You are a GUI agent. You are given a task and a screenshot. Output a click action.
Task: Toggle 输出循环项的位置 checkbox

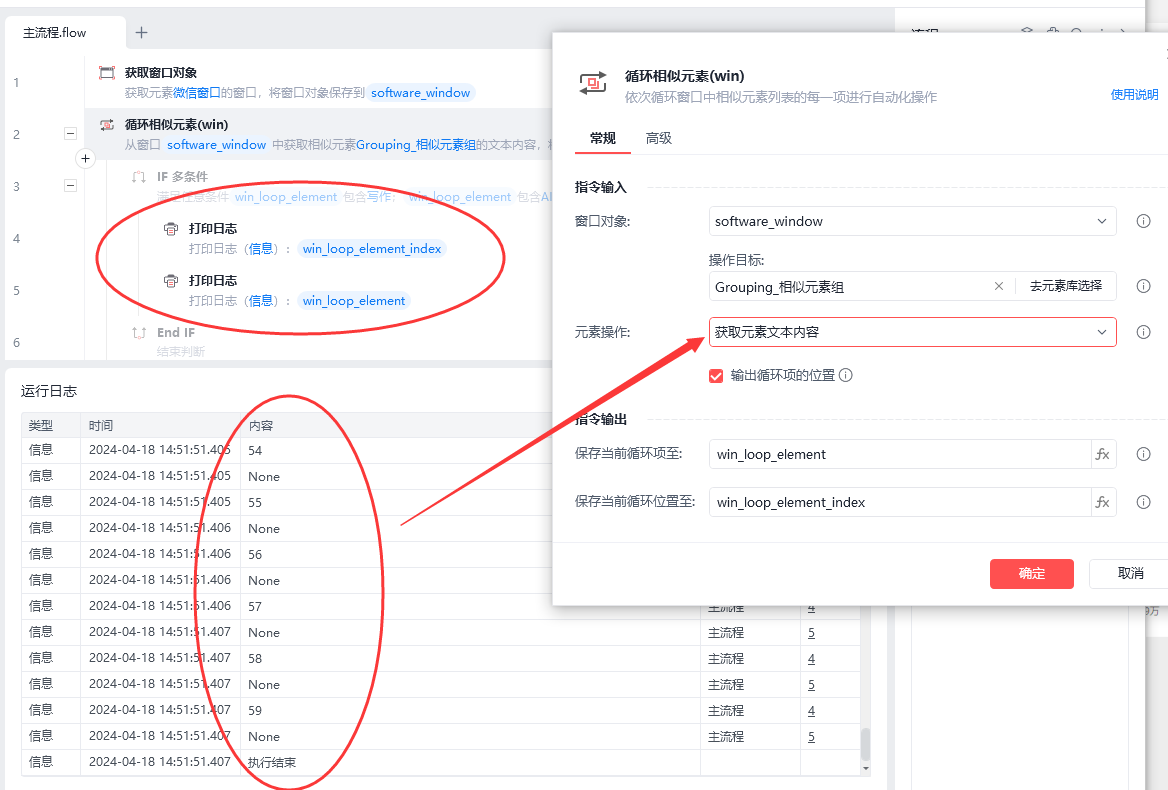click(x=716, y=376)
